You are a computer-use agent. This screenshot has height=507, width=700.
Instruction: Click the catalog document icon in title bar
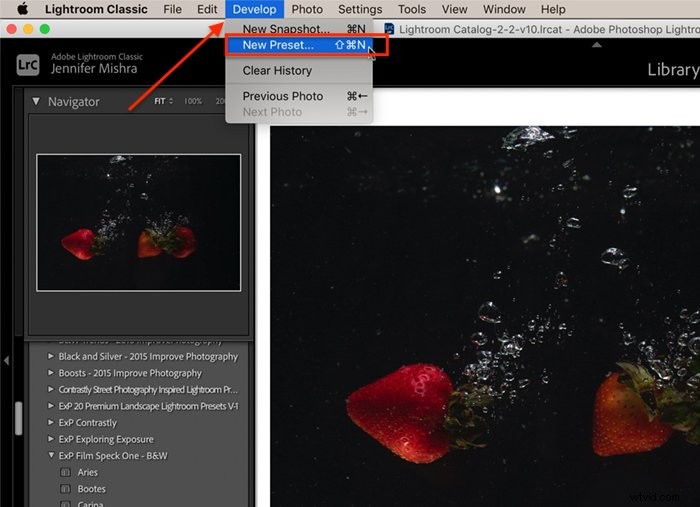click(x=389, y=29)
